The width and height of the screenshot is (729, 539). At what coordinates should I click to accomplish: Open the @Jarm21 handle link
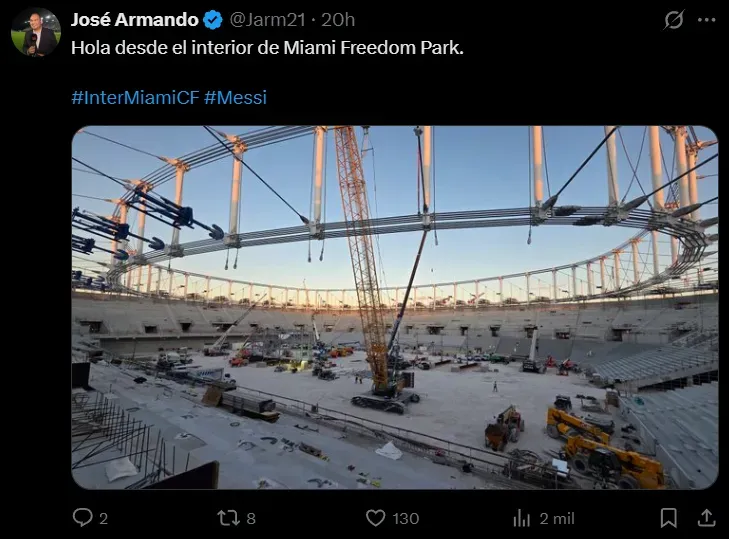(x=267, y=20)
